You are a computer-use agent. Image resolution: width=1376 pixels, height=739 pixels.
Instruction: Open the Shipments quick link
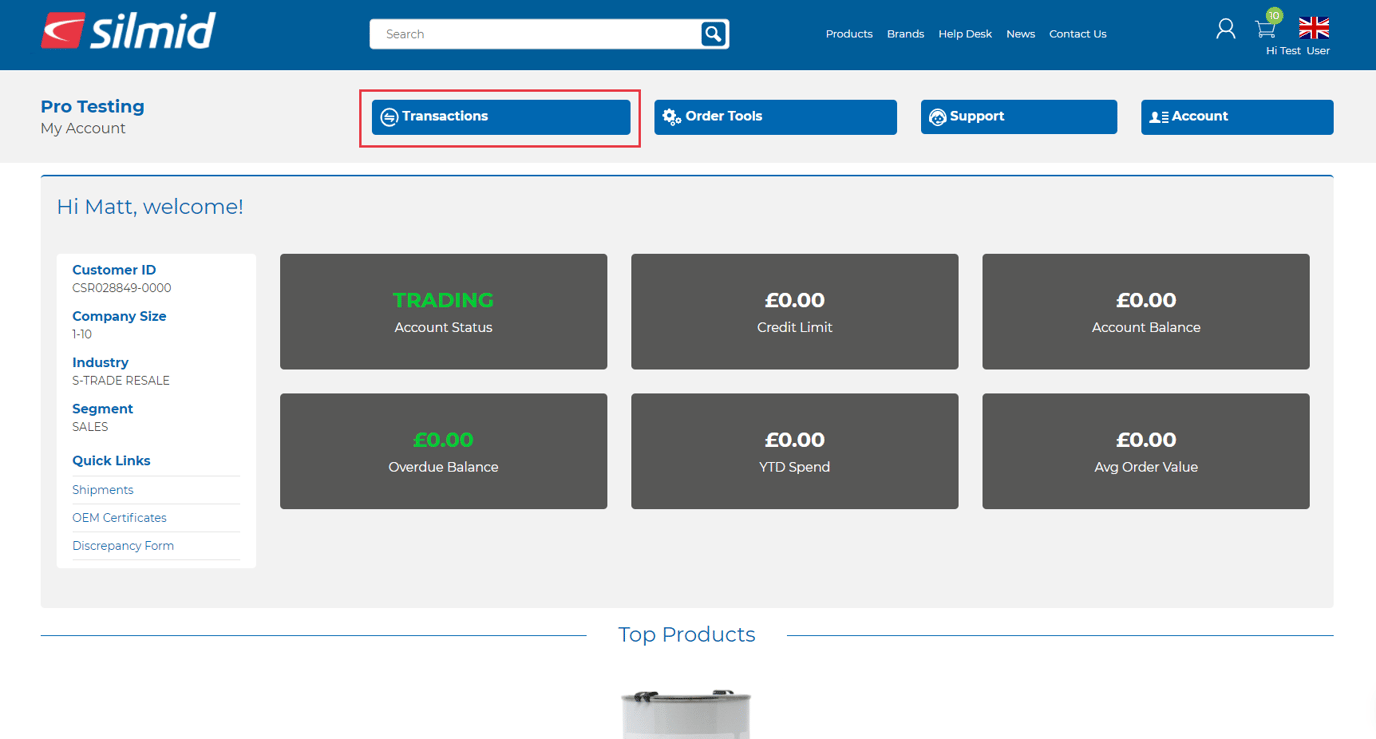point(102,490)
